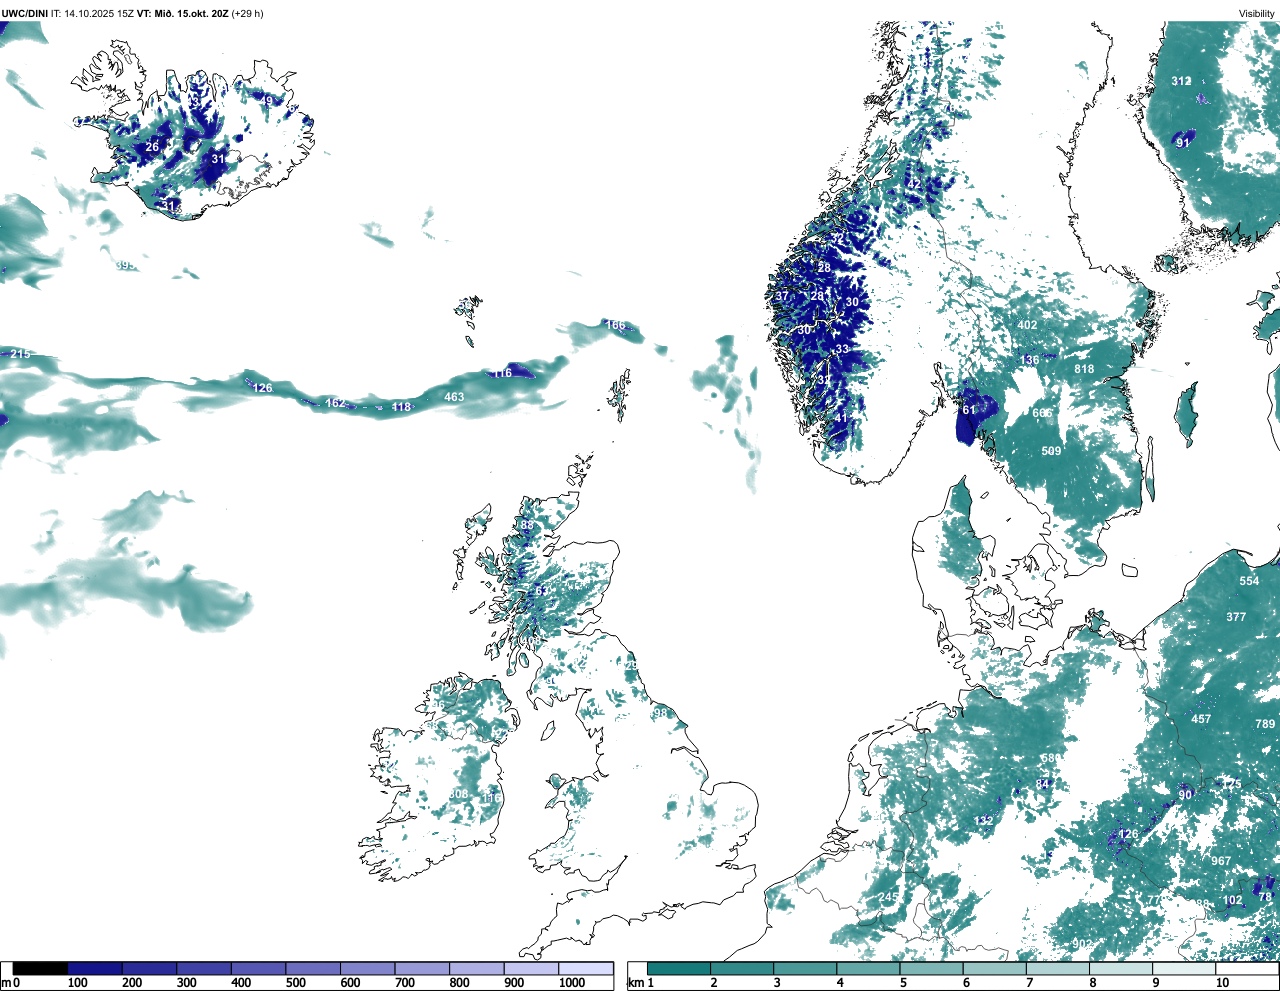
Task: Click the '580' value over northern Germany
Action: coord(1050,759)
